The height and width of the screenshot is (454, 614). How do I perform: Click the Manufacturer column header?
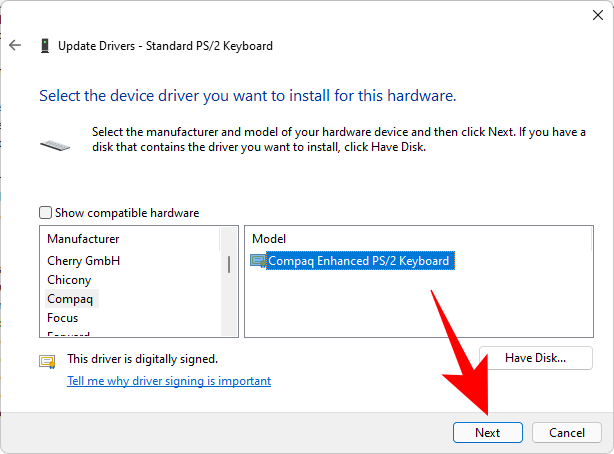83,239
